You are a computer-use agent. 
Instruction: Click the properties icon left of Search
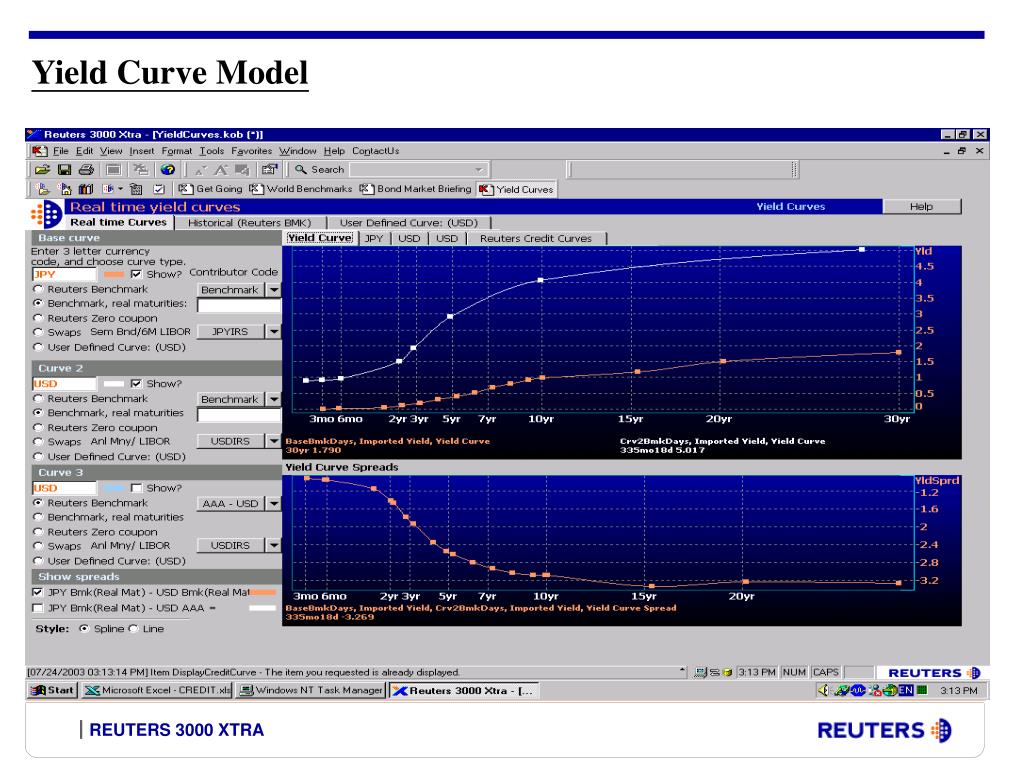point(269,170)
